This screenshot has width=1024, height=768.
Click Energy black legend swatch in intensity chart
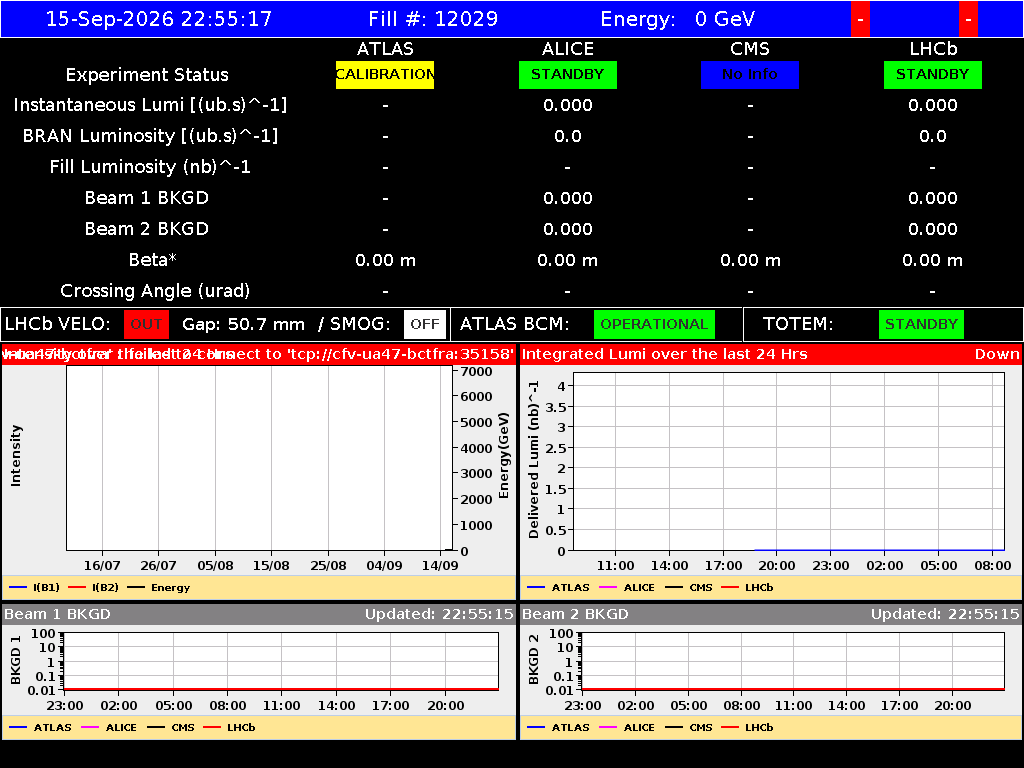pos(136,587)
